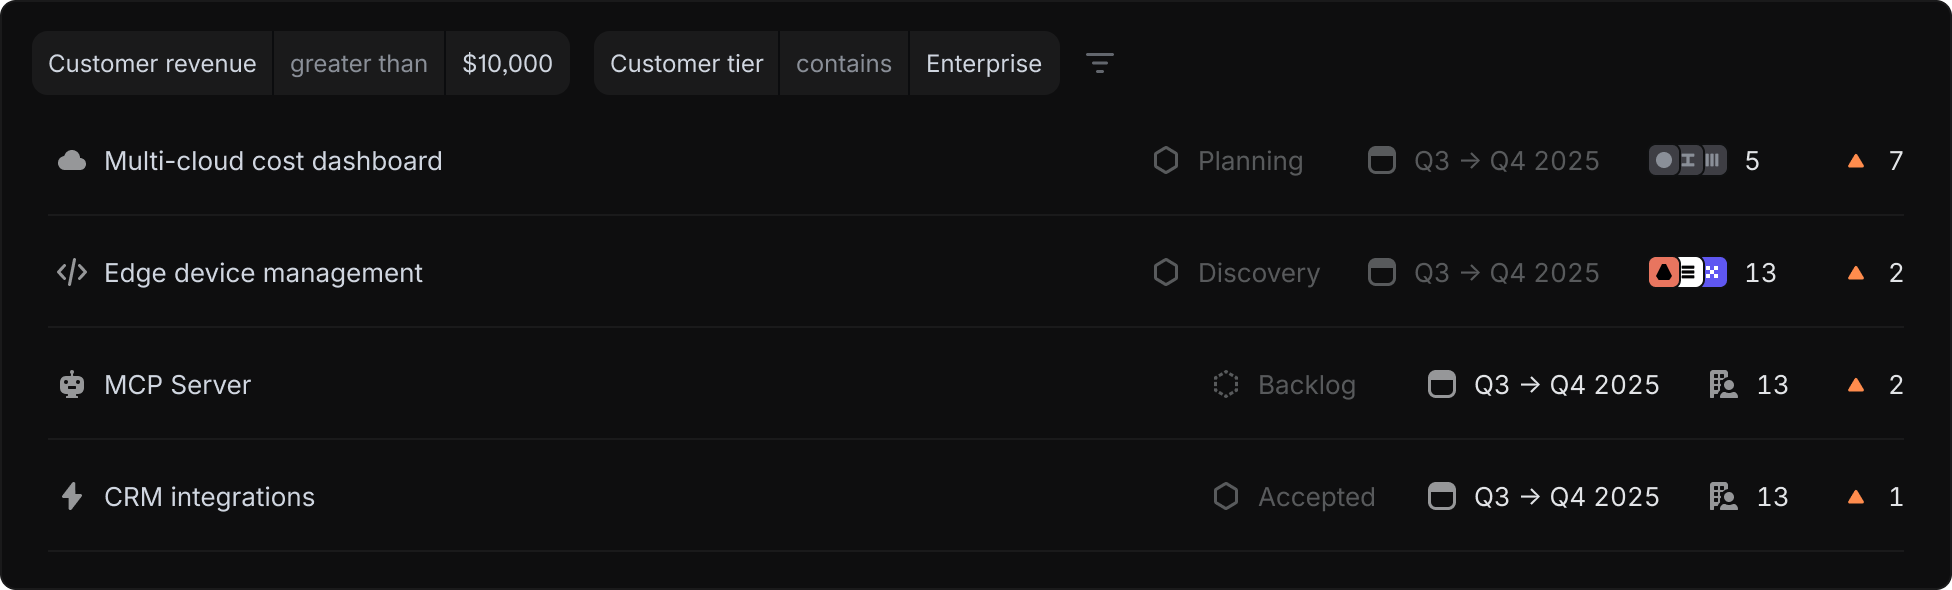Edit the $10,000 revenue filter value

coord(507,63)
